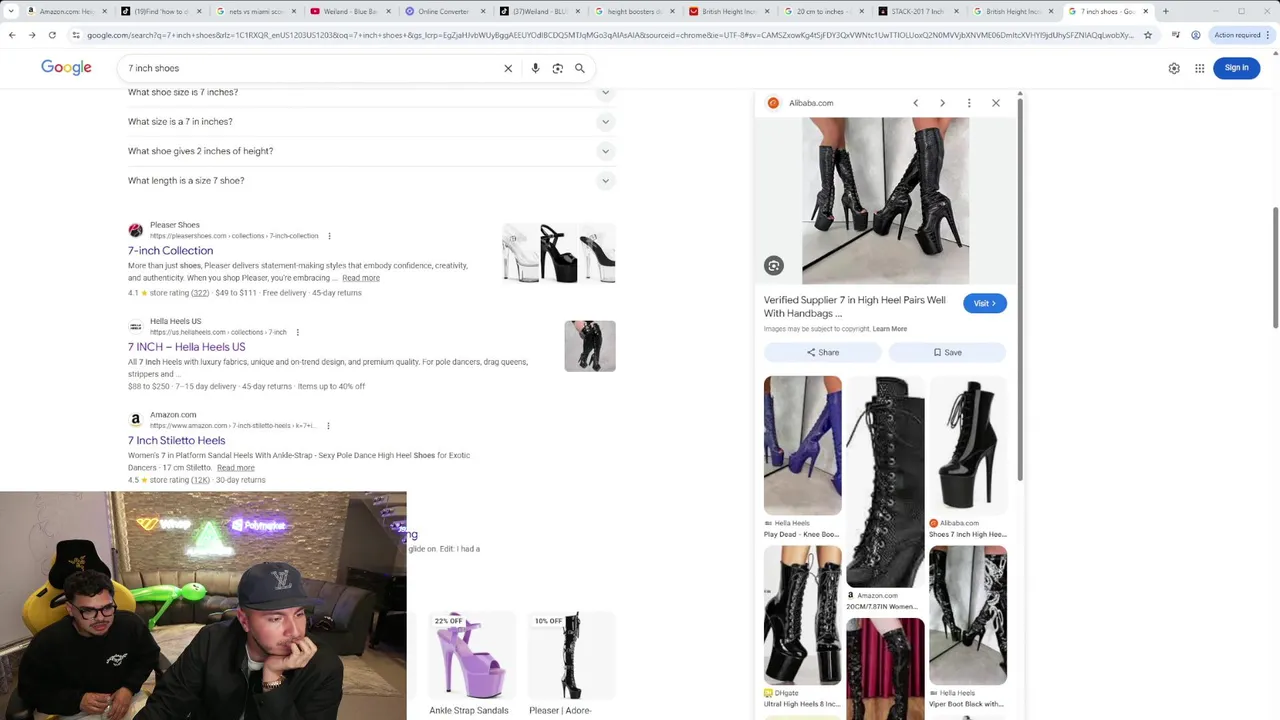Open '7 INCH – Hella Heels US' link
The width and height of the screenshot is (1280, 720).
(x=186, y=347)
